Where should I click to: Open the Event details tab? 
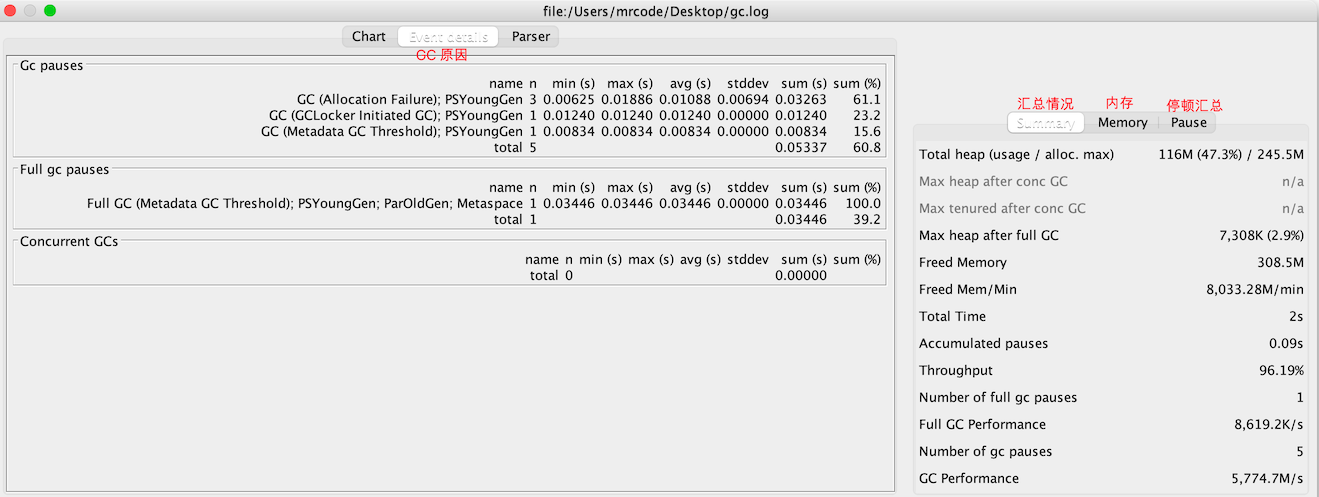pyautogui.click(x=448, y=36)
